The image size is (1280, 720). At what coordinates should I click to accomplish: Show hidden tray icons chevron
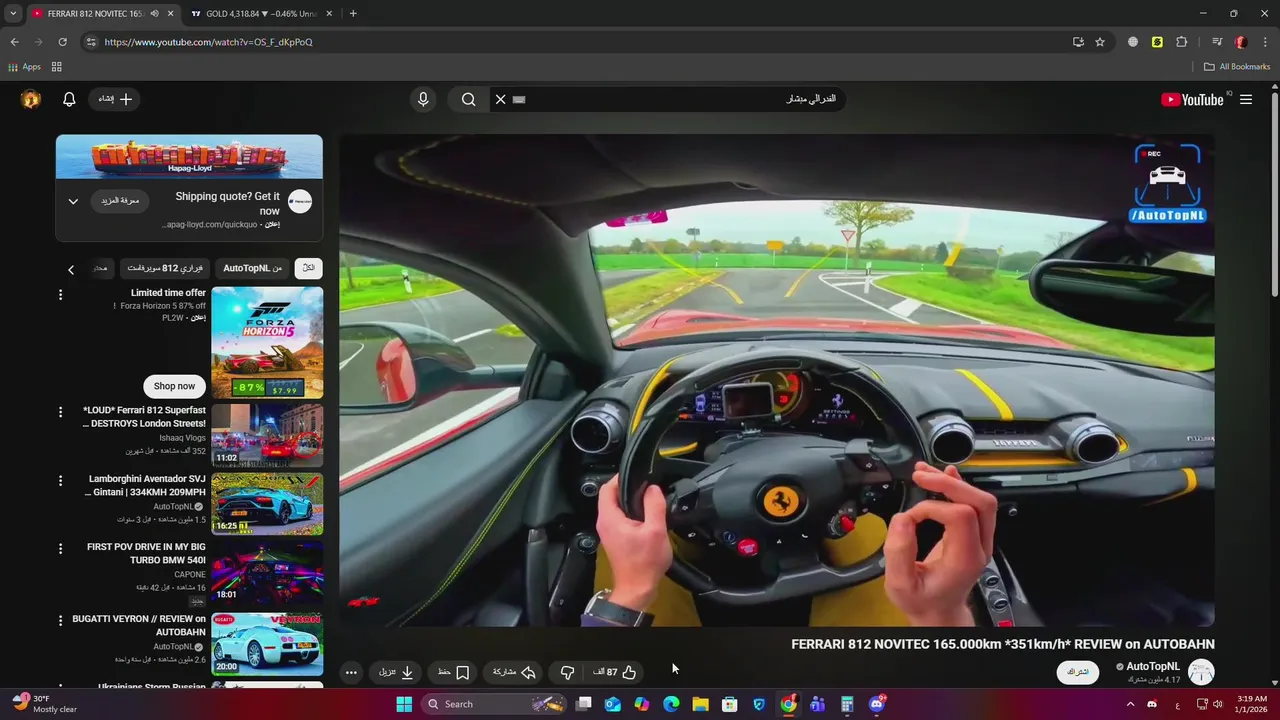(x=1131, y=704)
